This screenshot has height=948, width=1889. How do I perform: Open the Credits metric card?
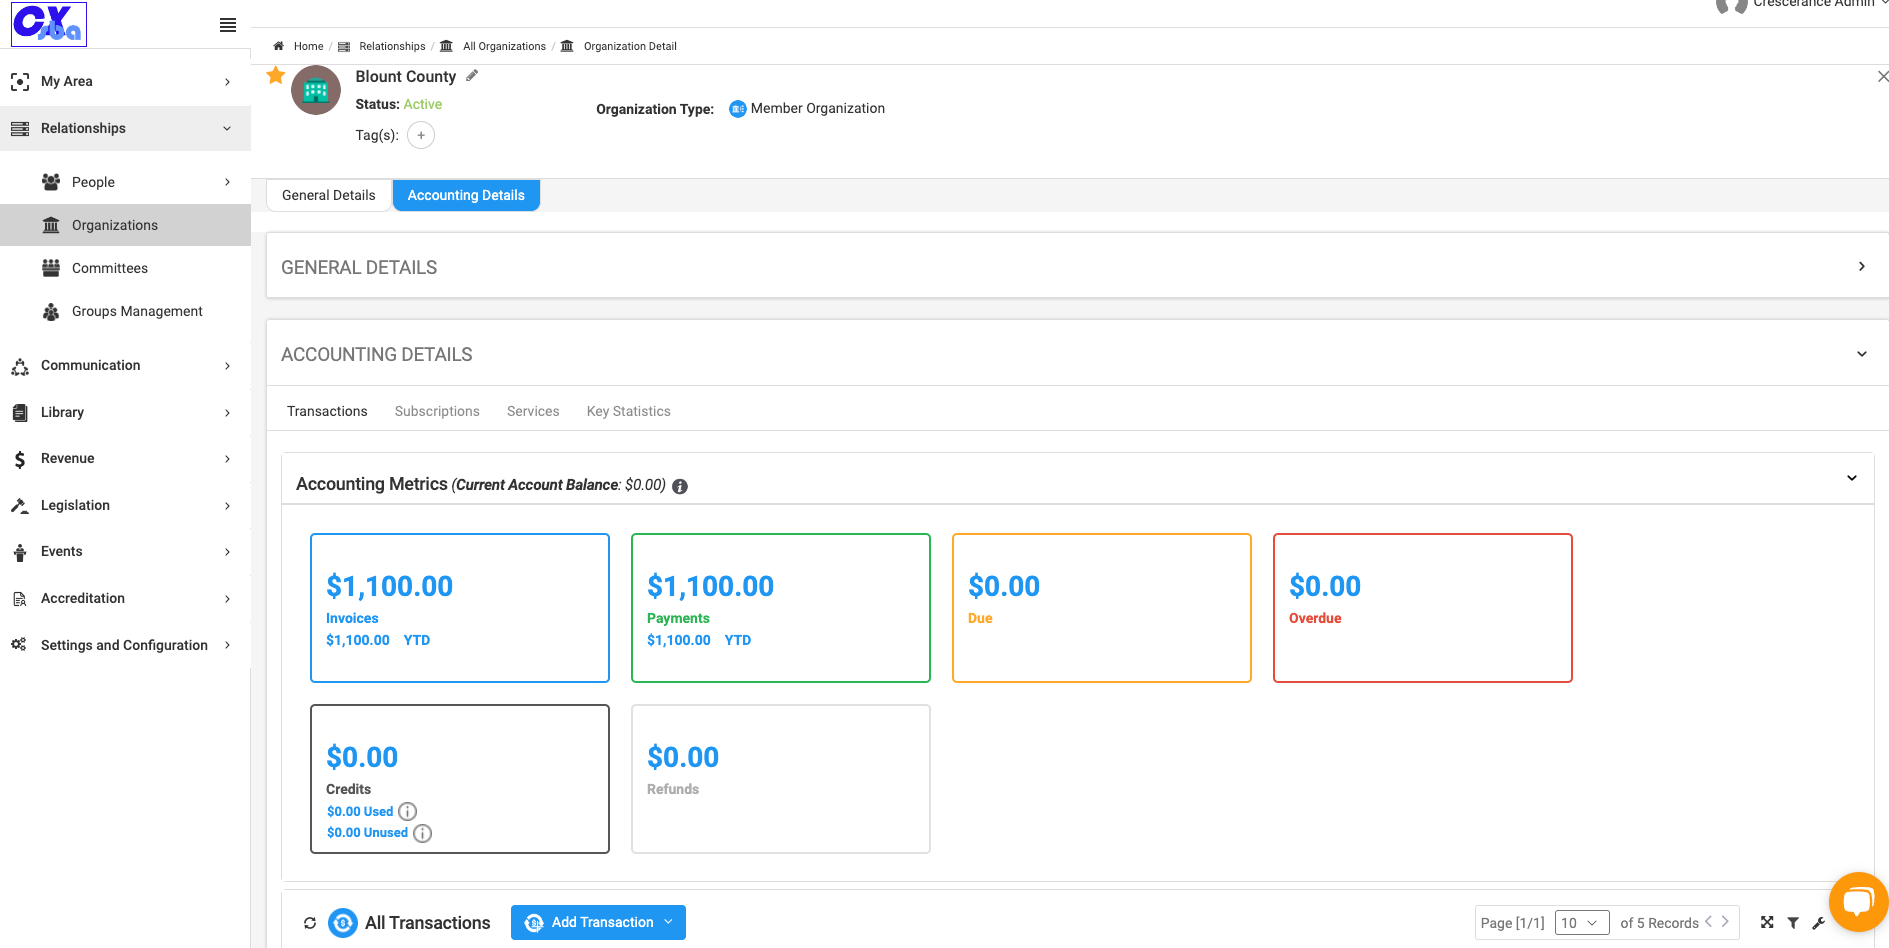point(460,779)
